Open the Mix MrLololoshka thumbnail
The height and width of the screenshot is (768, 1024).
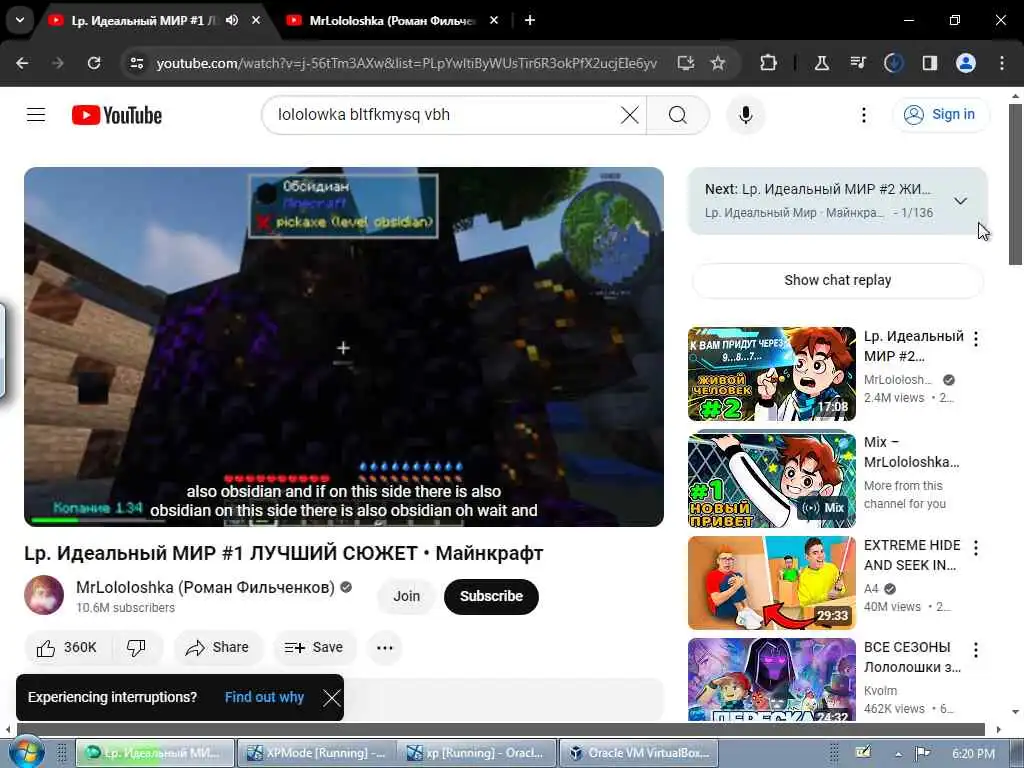click(771, 479)
